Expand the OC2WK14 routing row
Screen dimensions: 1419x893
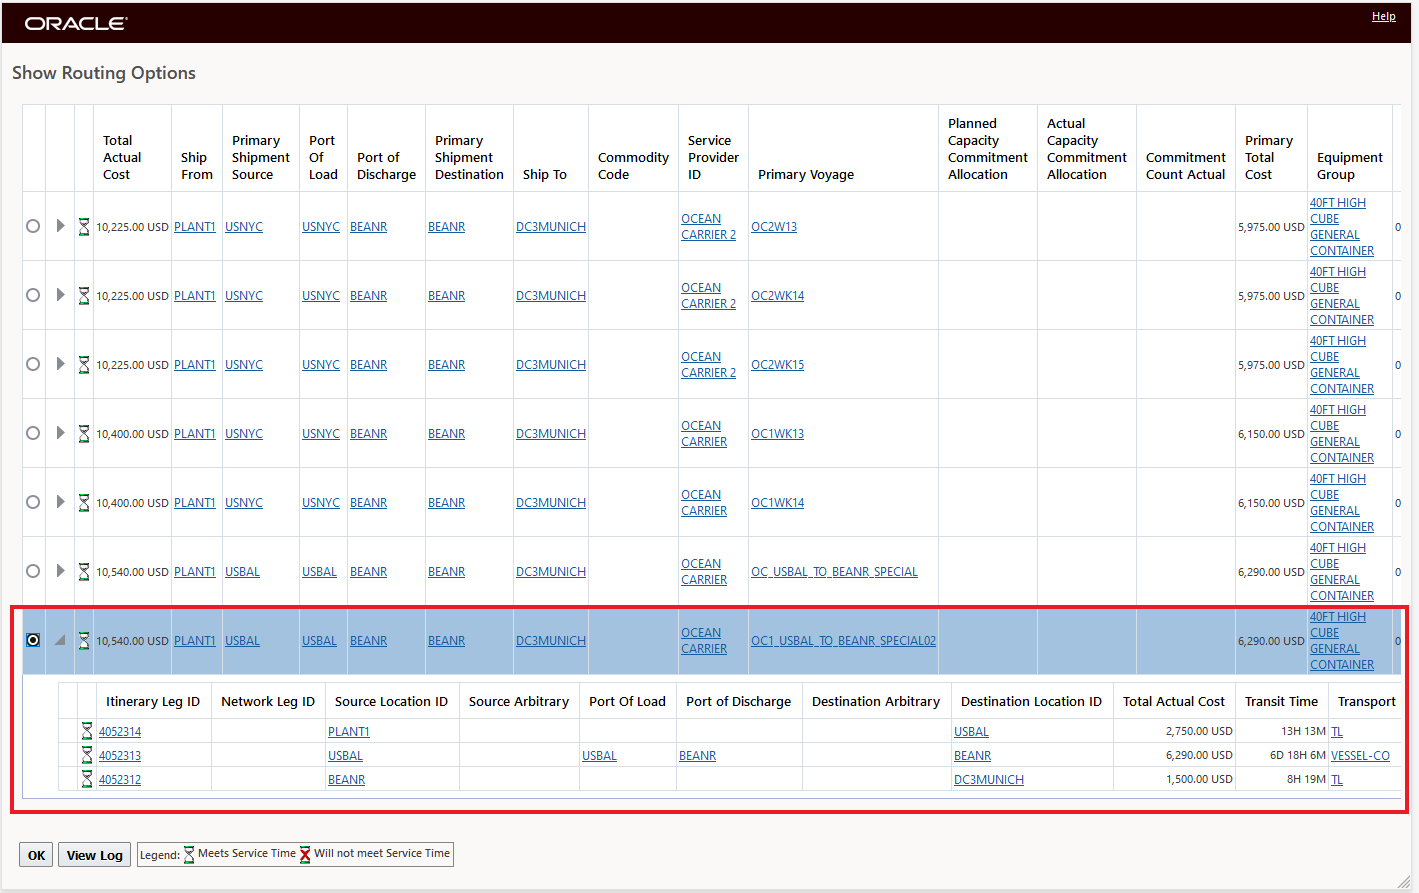click(60, 295)
